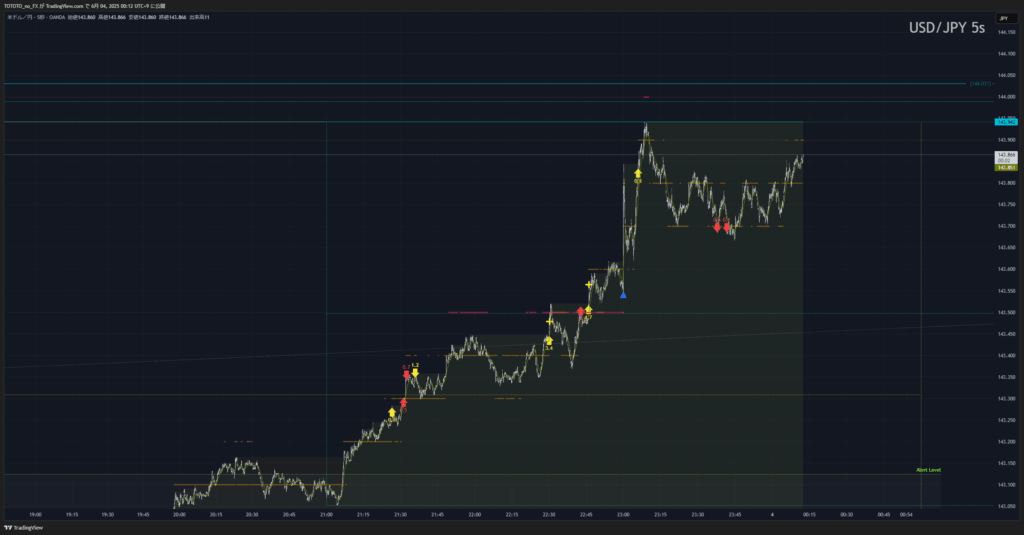Click the blue up-triangle marker on the chart
Viewport: 1024px width, 535px height.
click(623, 295)
